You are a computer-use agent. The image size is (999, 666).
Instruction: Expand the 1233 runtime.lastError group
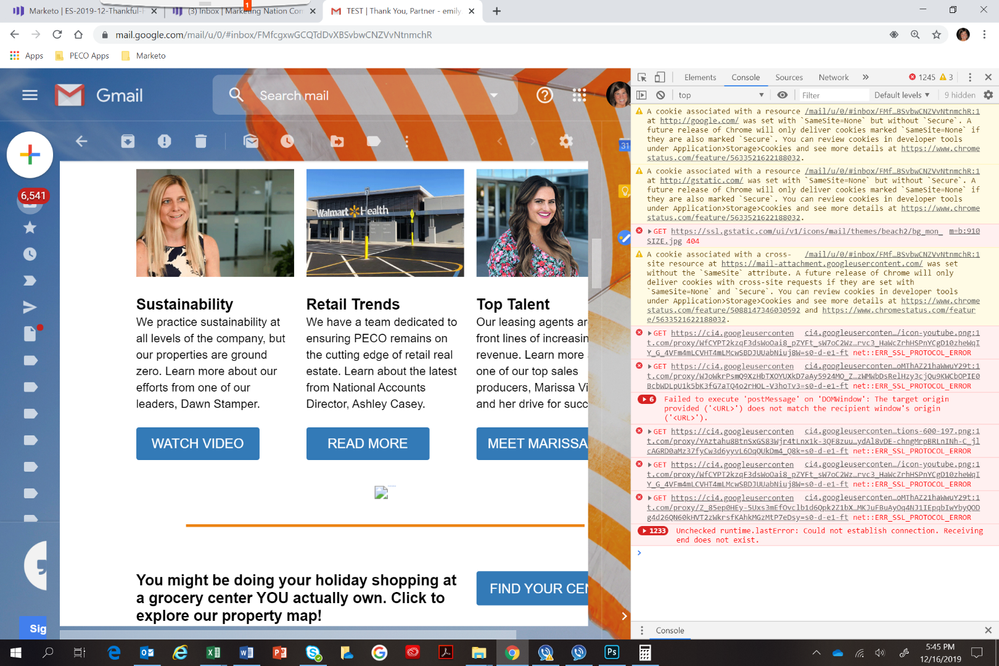tap(653, 531)
